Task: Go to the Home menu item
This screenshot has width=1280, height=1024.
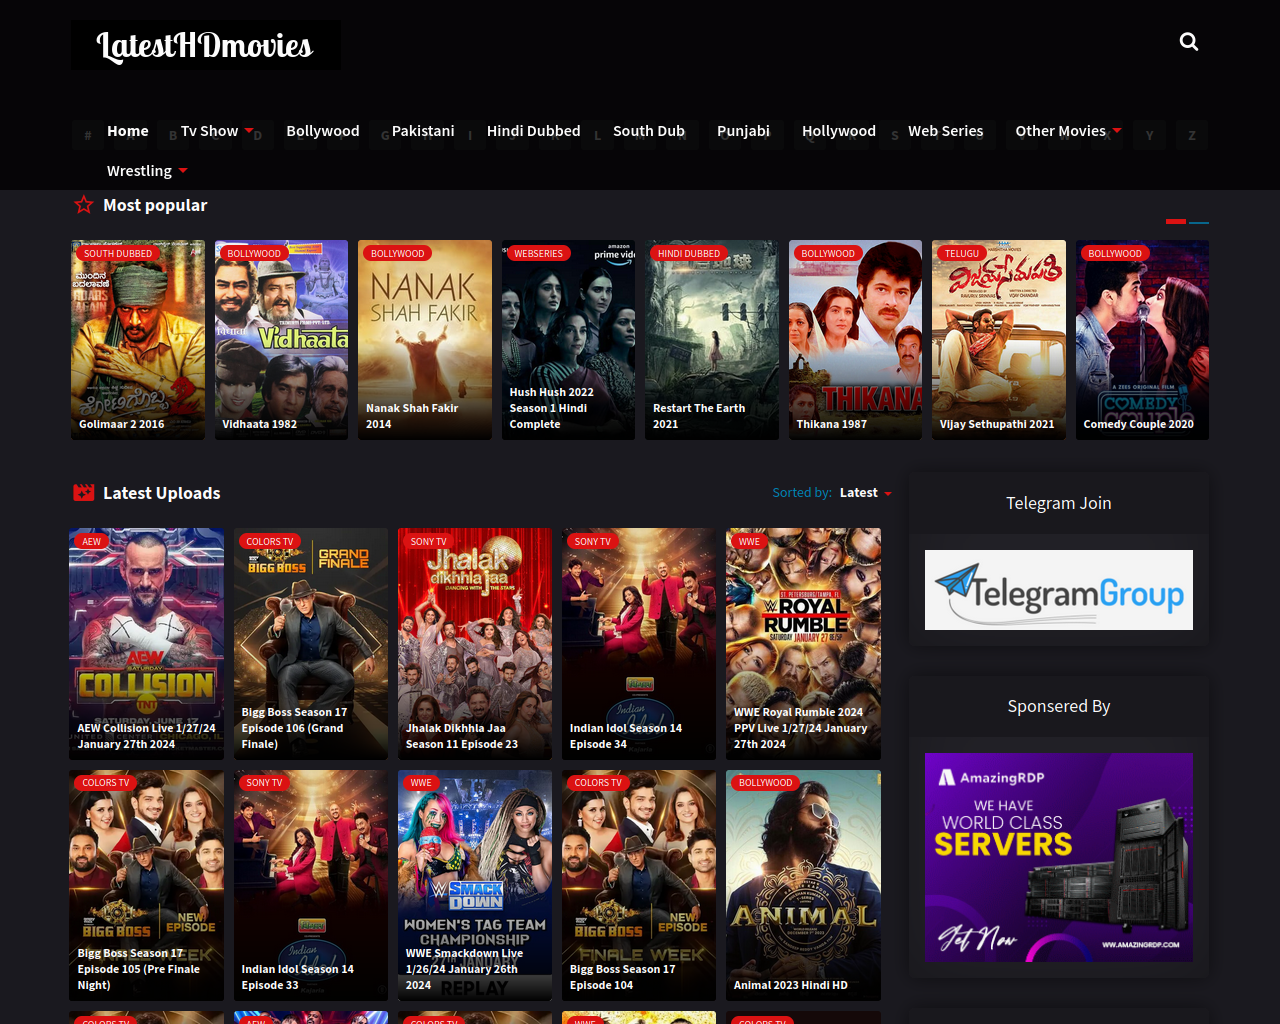Action: point(128,131)
